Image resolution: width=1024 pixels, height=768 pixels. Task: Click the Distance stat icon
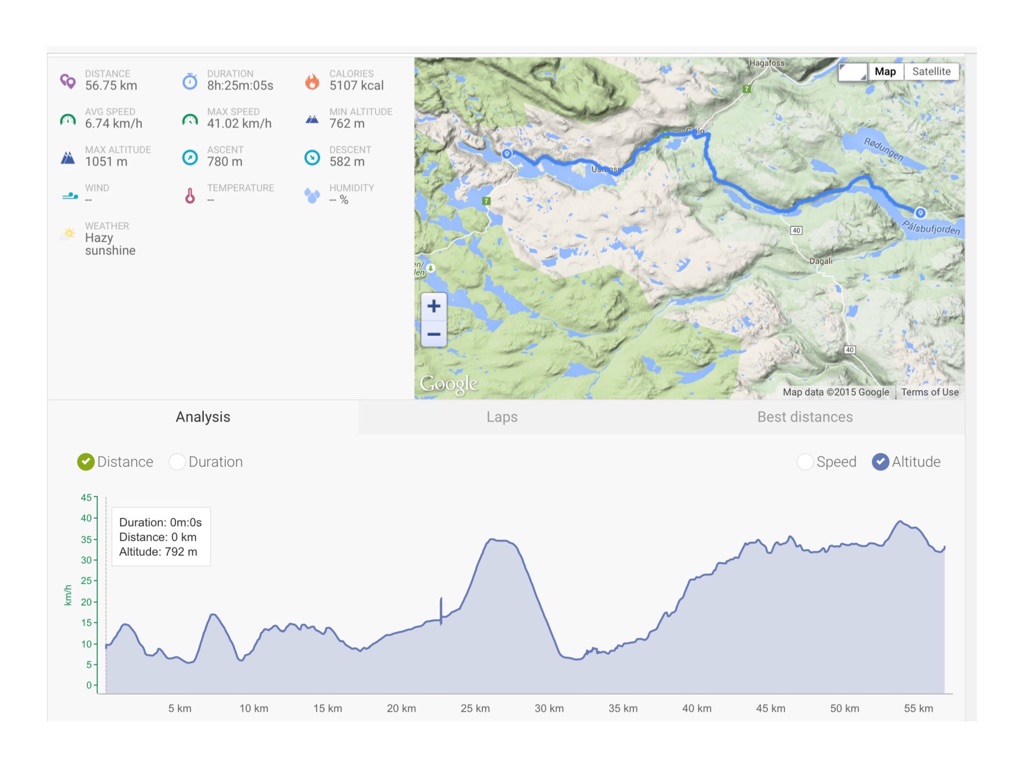point(68,81)
